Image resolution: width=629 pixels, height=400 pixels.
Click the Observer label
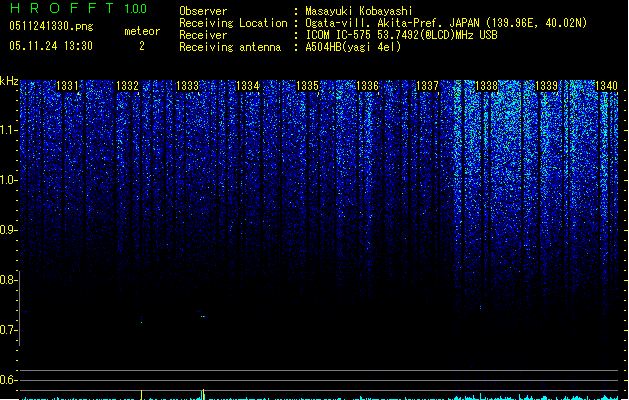point(203,11)
